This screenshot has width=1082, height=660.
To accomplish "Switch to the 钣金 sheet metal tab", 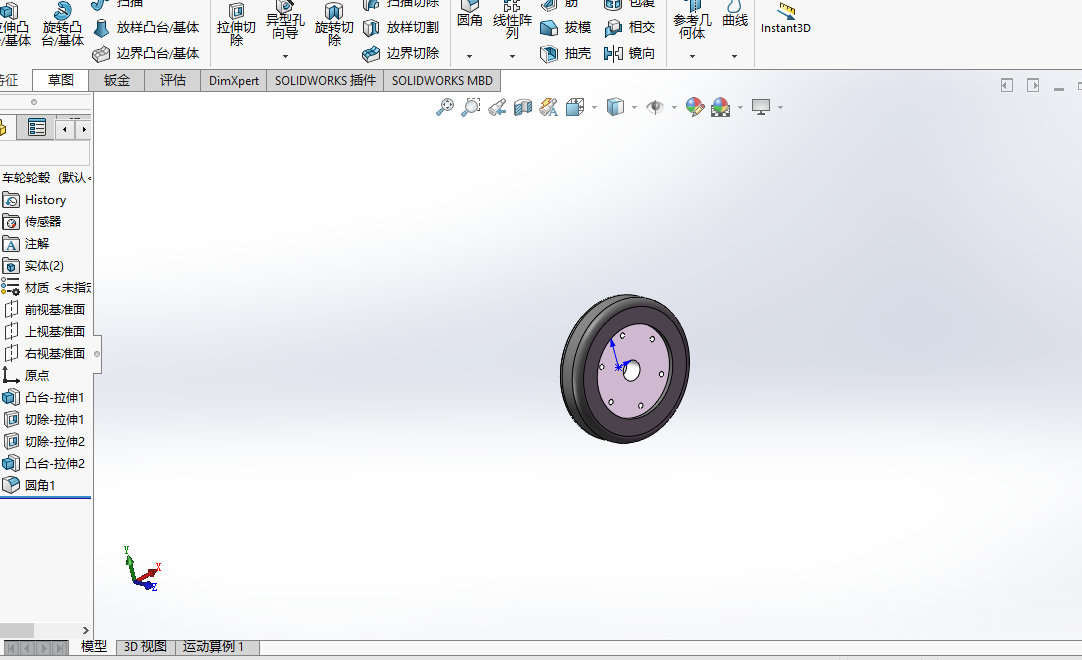I will pos(117,80).
